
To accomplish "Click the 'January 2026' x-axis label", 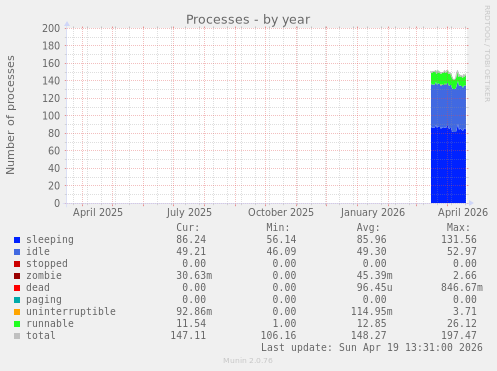I will tap(373, 212).
